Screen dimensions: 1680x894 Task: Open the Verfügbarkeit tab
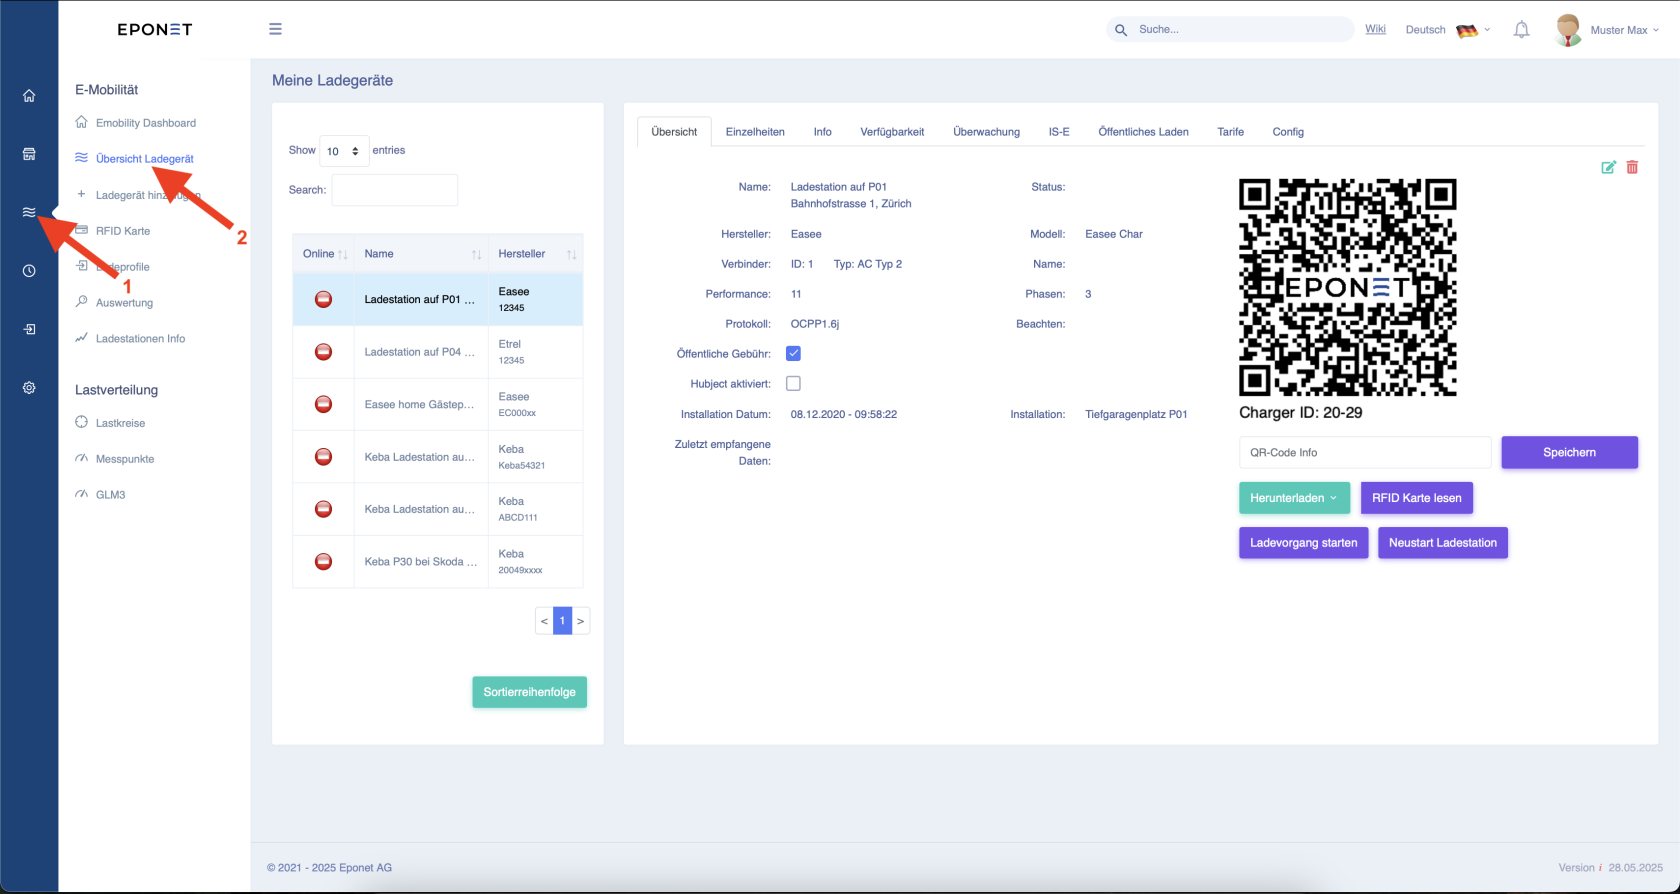pyautogui.click(x=892, y=132)
